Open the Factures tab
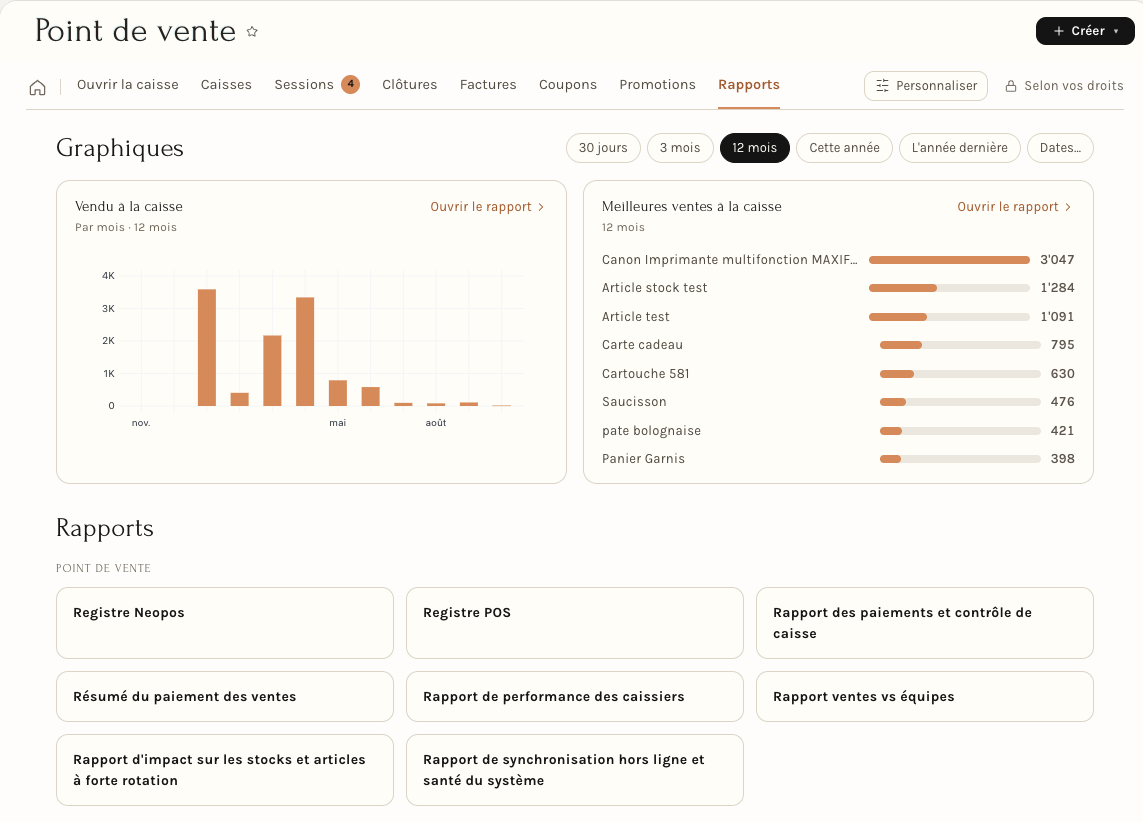This screenshot has width=1143, height=822. (x=488, y=85)
